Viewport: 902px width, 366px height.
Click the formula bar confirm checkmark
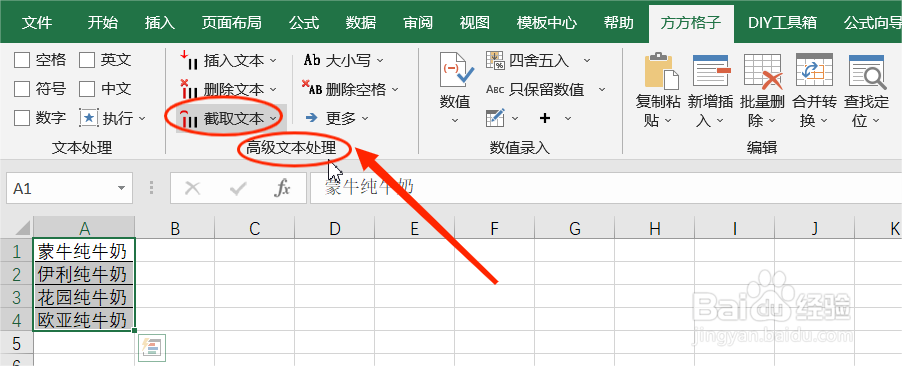(238, 188)
